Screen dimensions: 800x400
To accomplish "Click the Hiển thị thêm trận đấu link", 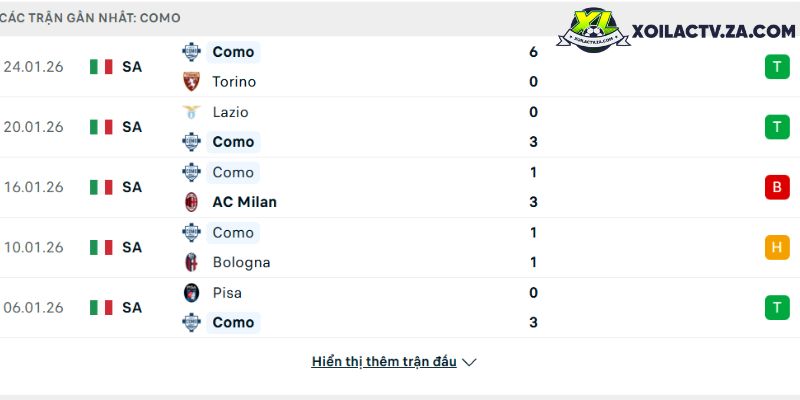I will click(384, 362).
